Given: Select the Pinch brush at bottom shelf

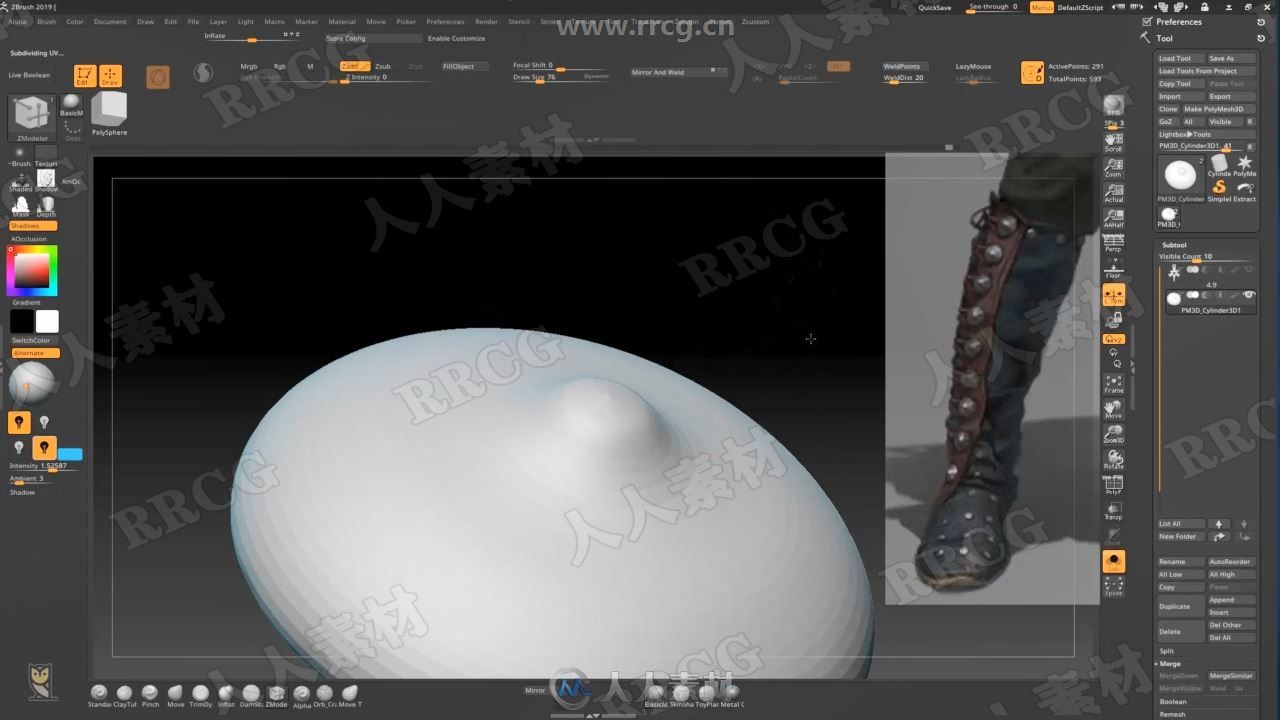Looking at the screenshot, I should [150, 695].
